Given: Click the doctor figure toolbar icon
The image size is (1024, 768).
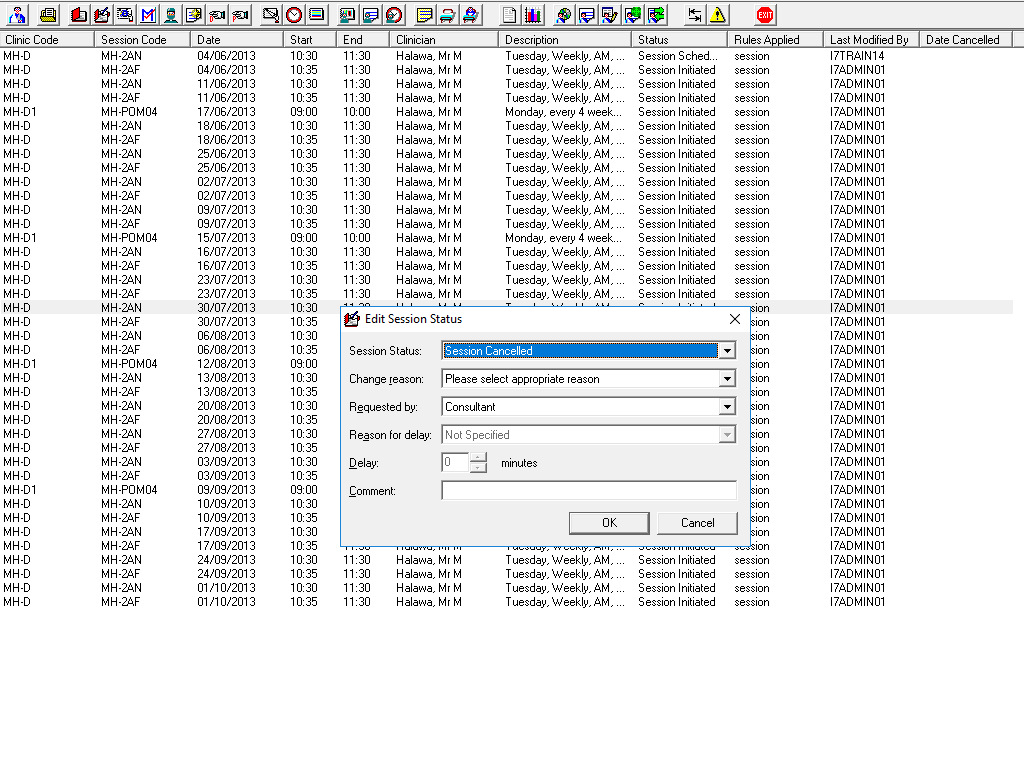Looking at the screenshot, I should click(x=18, y=14).
